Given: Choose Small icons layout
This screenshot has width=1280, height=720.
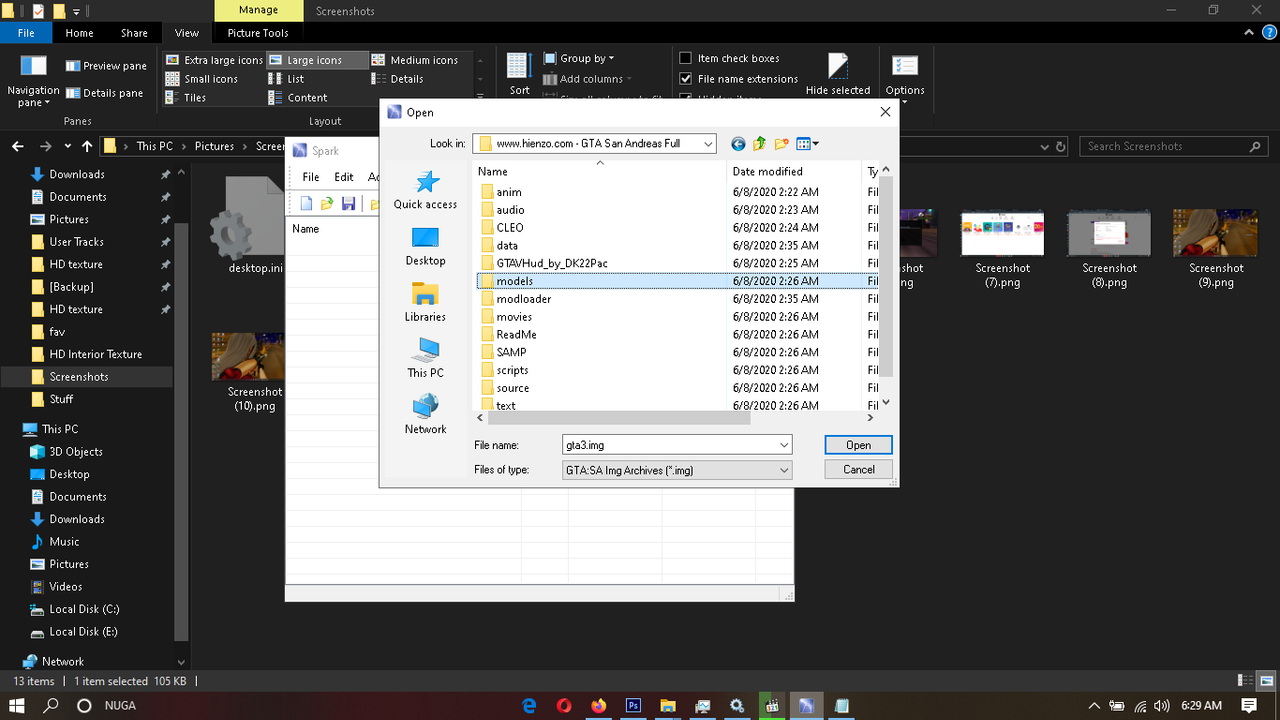Looking at the screenshot, I should coord(202,79).
